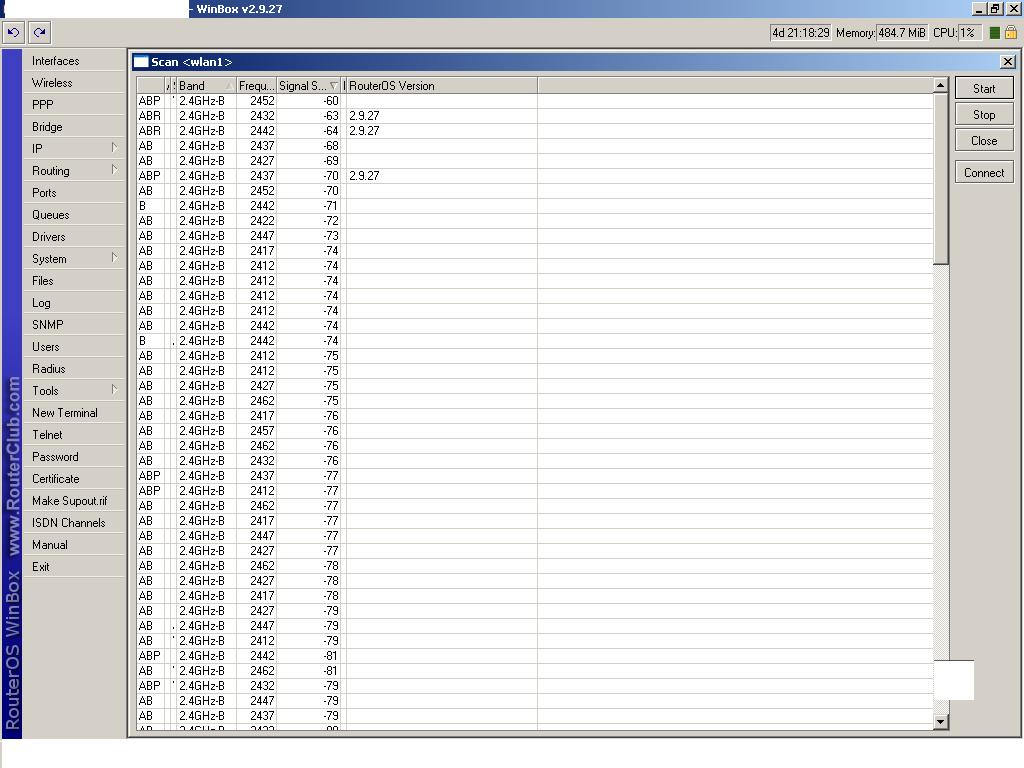Close the Scan wlan1 window
The width and height of the screenshot is (1024, 768).
pos(1008,61)
